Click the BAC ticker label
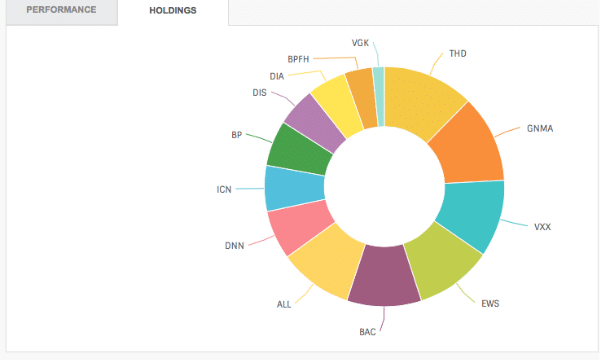Screen dimensions: 600x360 pyautogui.click(x=367, y=332)
